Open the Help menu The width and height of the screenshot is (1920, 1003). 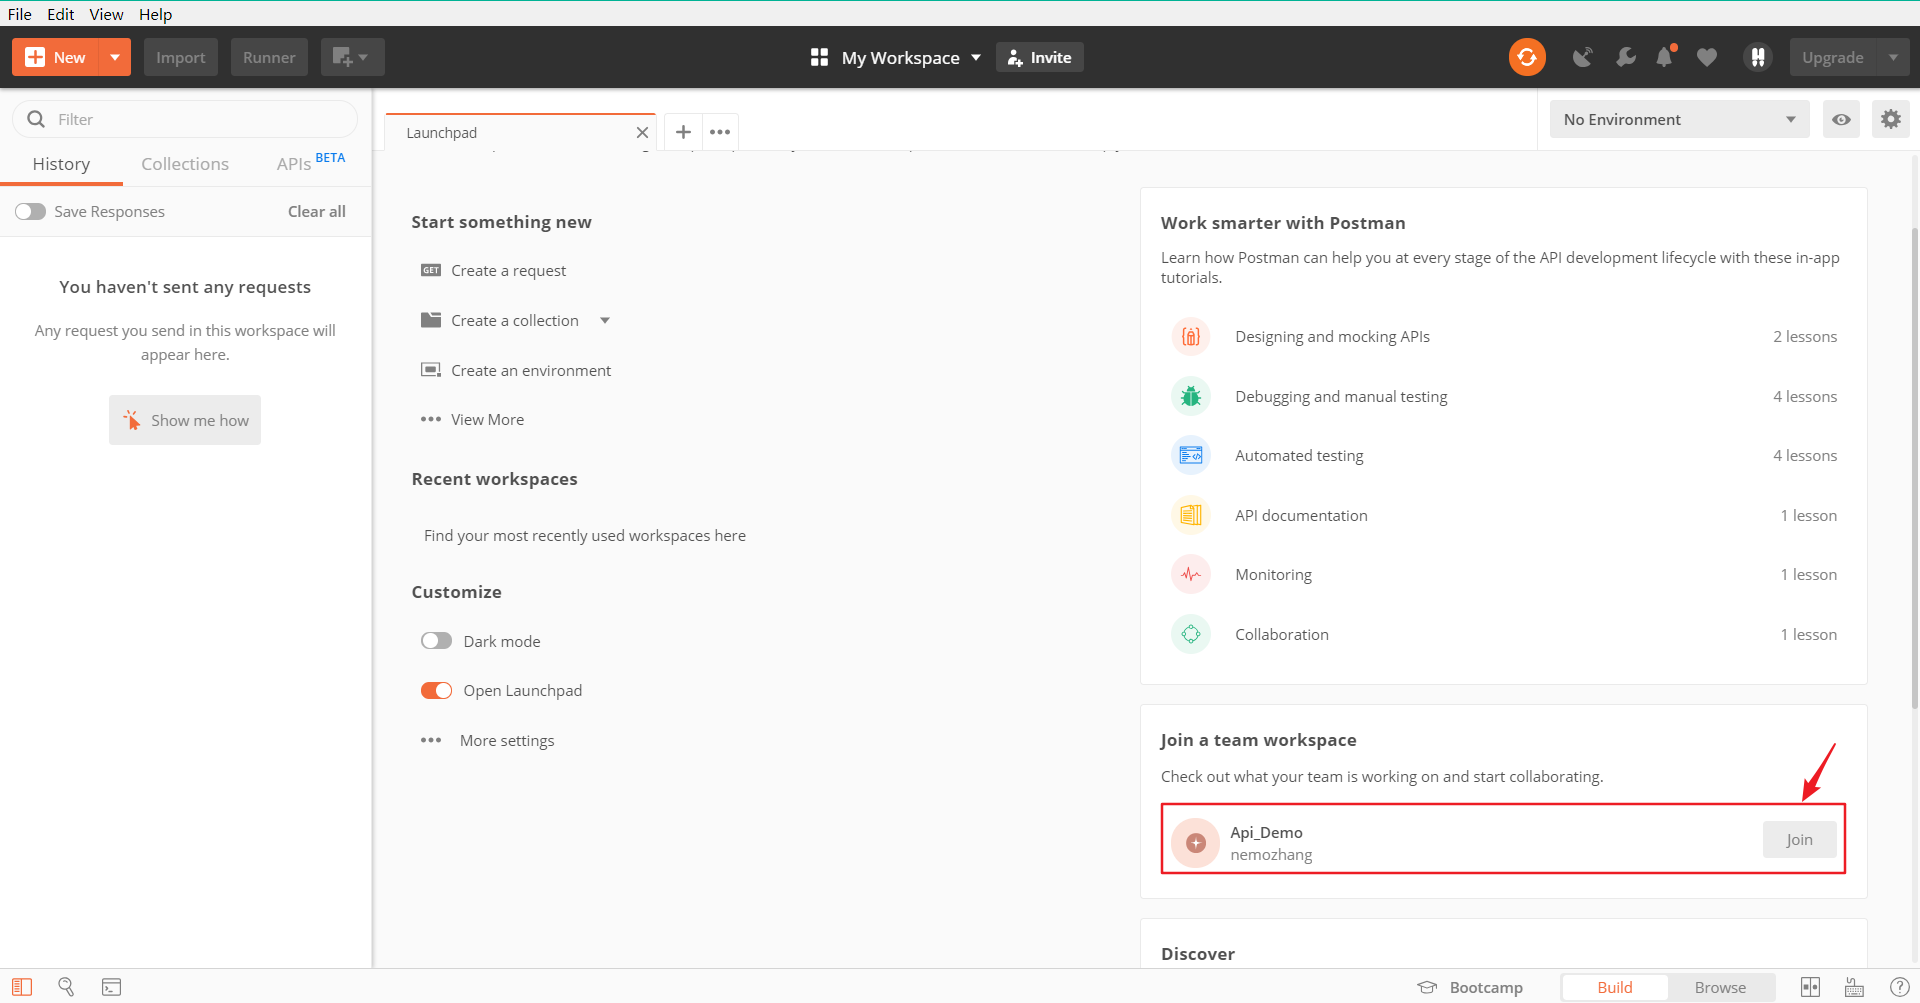pyautogui.click(x=155, y=14)
